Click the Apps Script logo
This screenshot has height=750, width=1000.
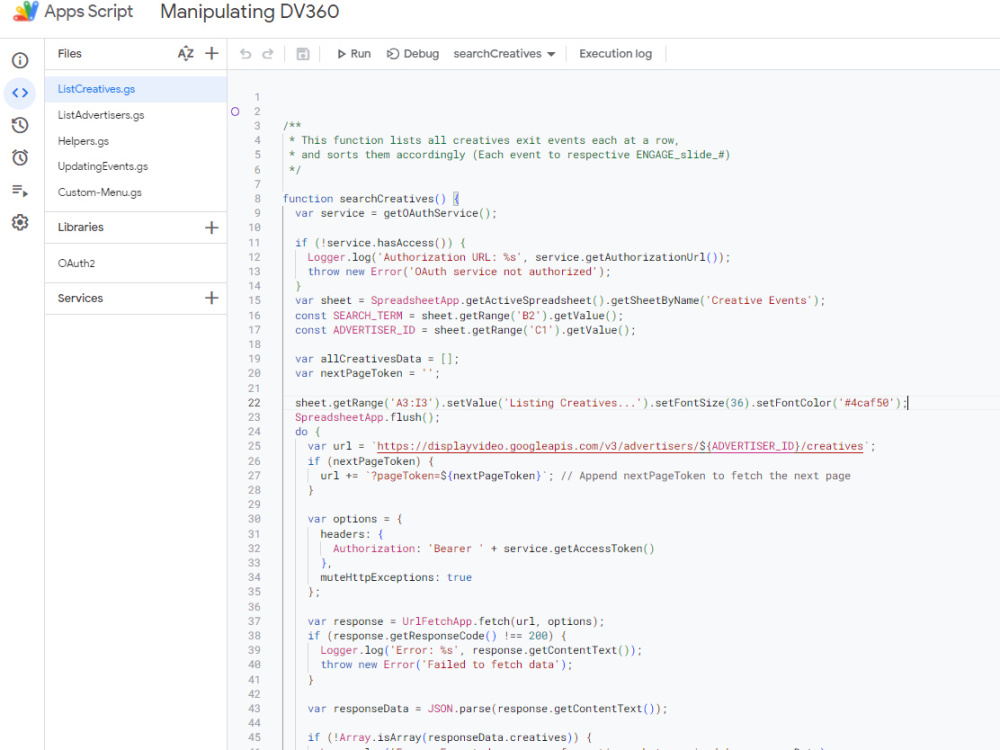pos(26,11)
